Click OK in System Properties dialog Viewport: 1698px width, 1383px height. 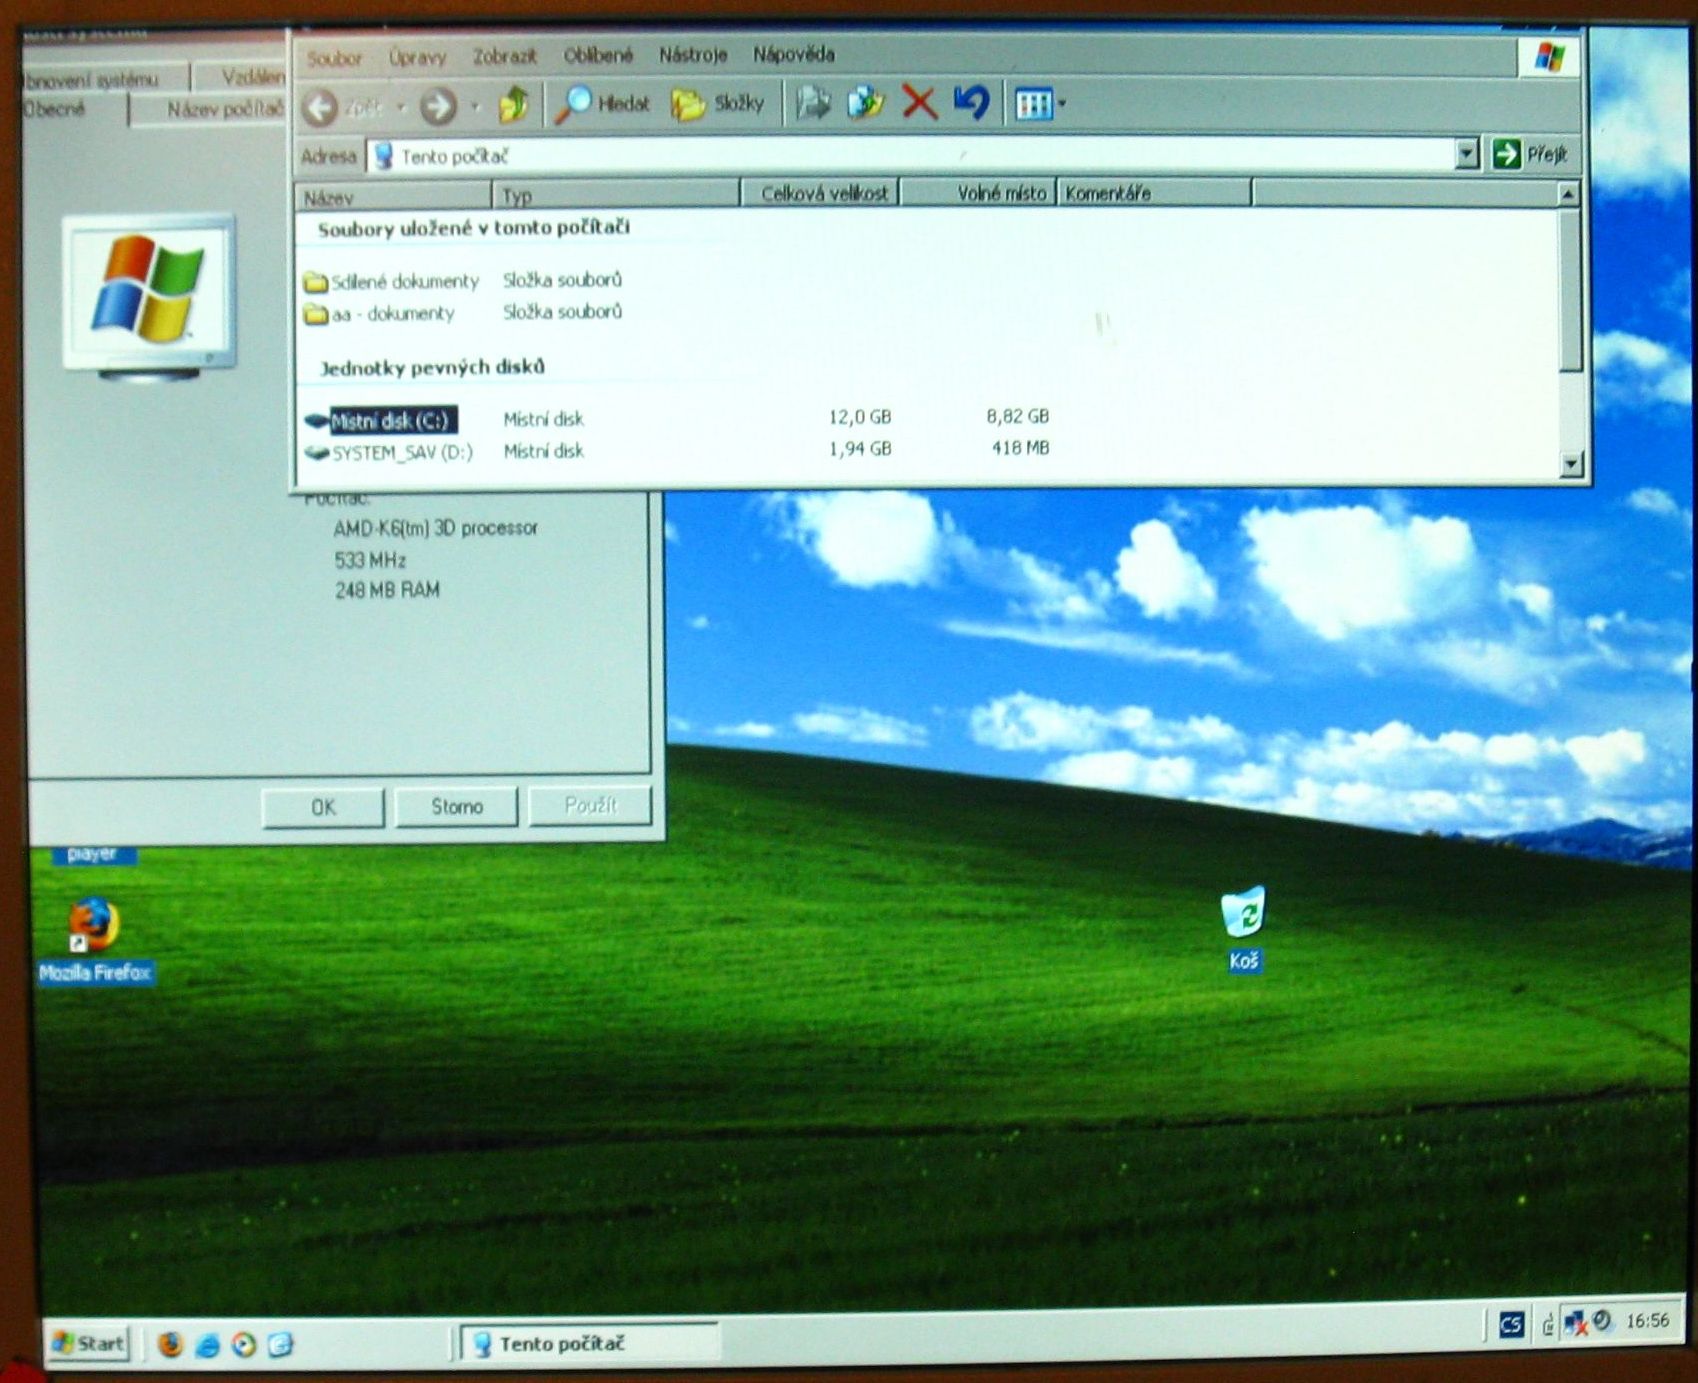pos(322,807)
